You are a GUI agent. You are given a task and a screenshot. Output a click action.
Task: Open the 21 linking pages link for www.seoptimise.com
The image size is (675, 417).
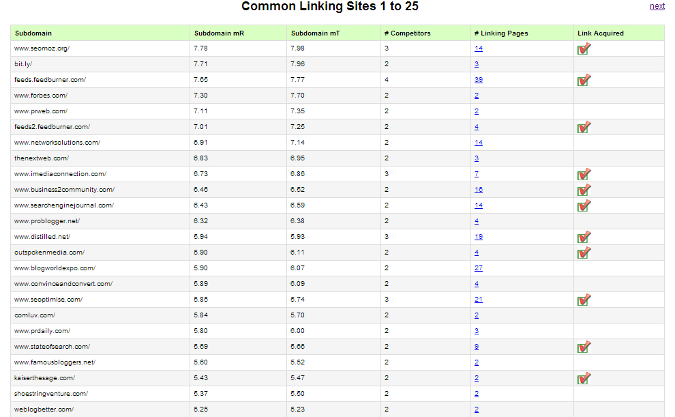coord(479,300)
